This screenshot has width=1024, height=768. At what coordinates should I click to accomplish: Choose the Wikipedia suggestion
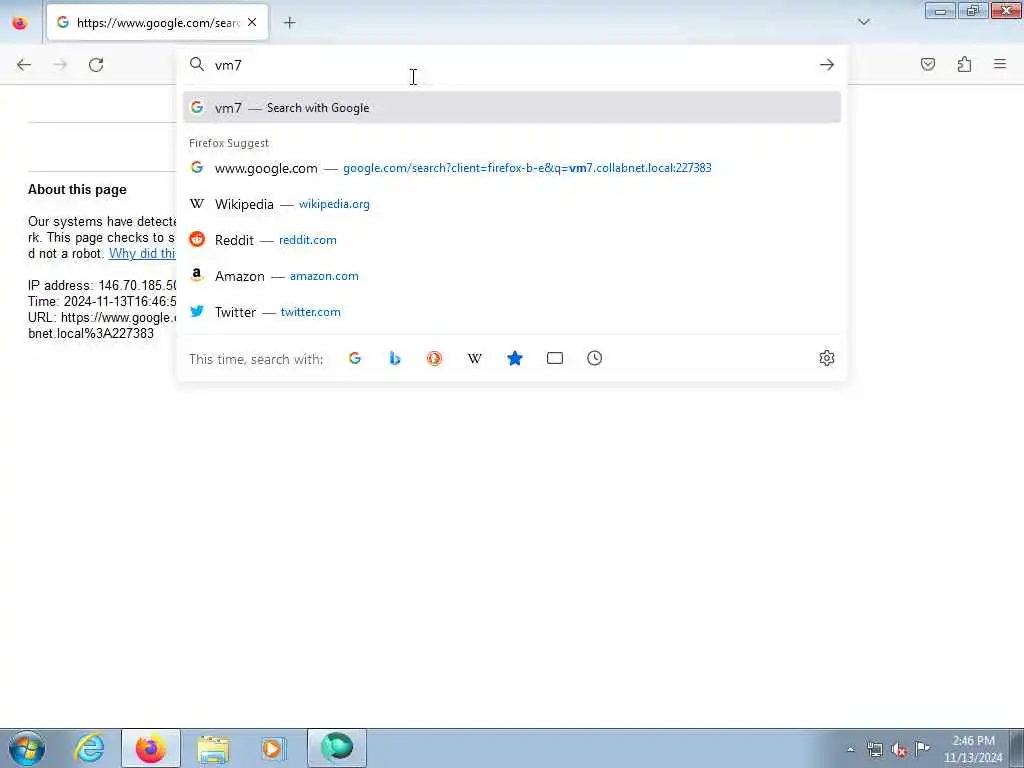(512, 204)
